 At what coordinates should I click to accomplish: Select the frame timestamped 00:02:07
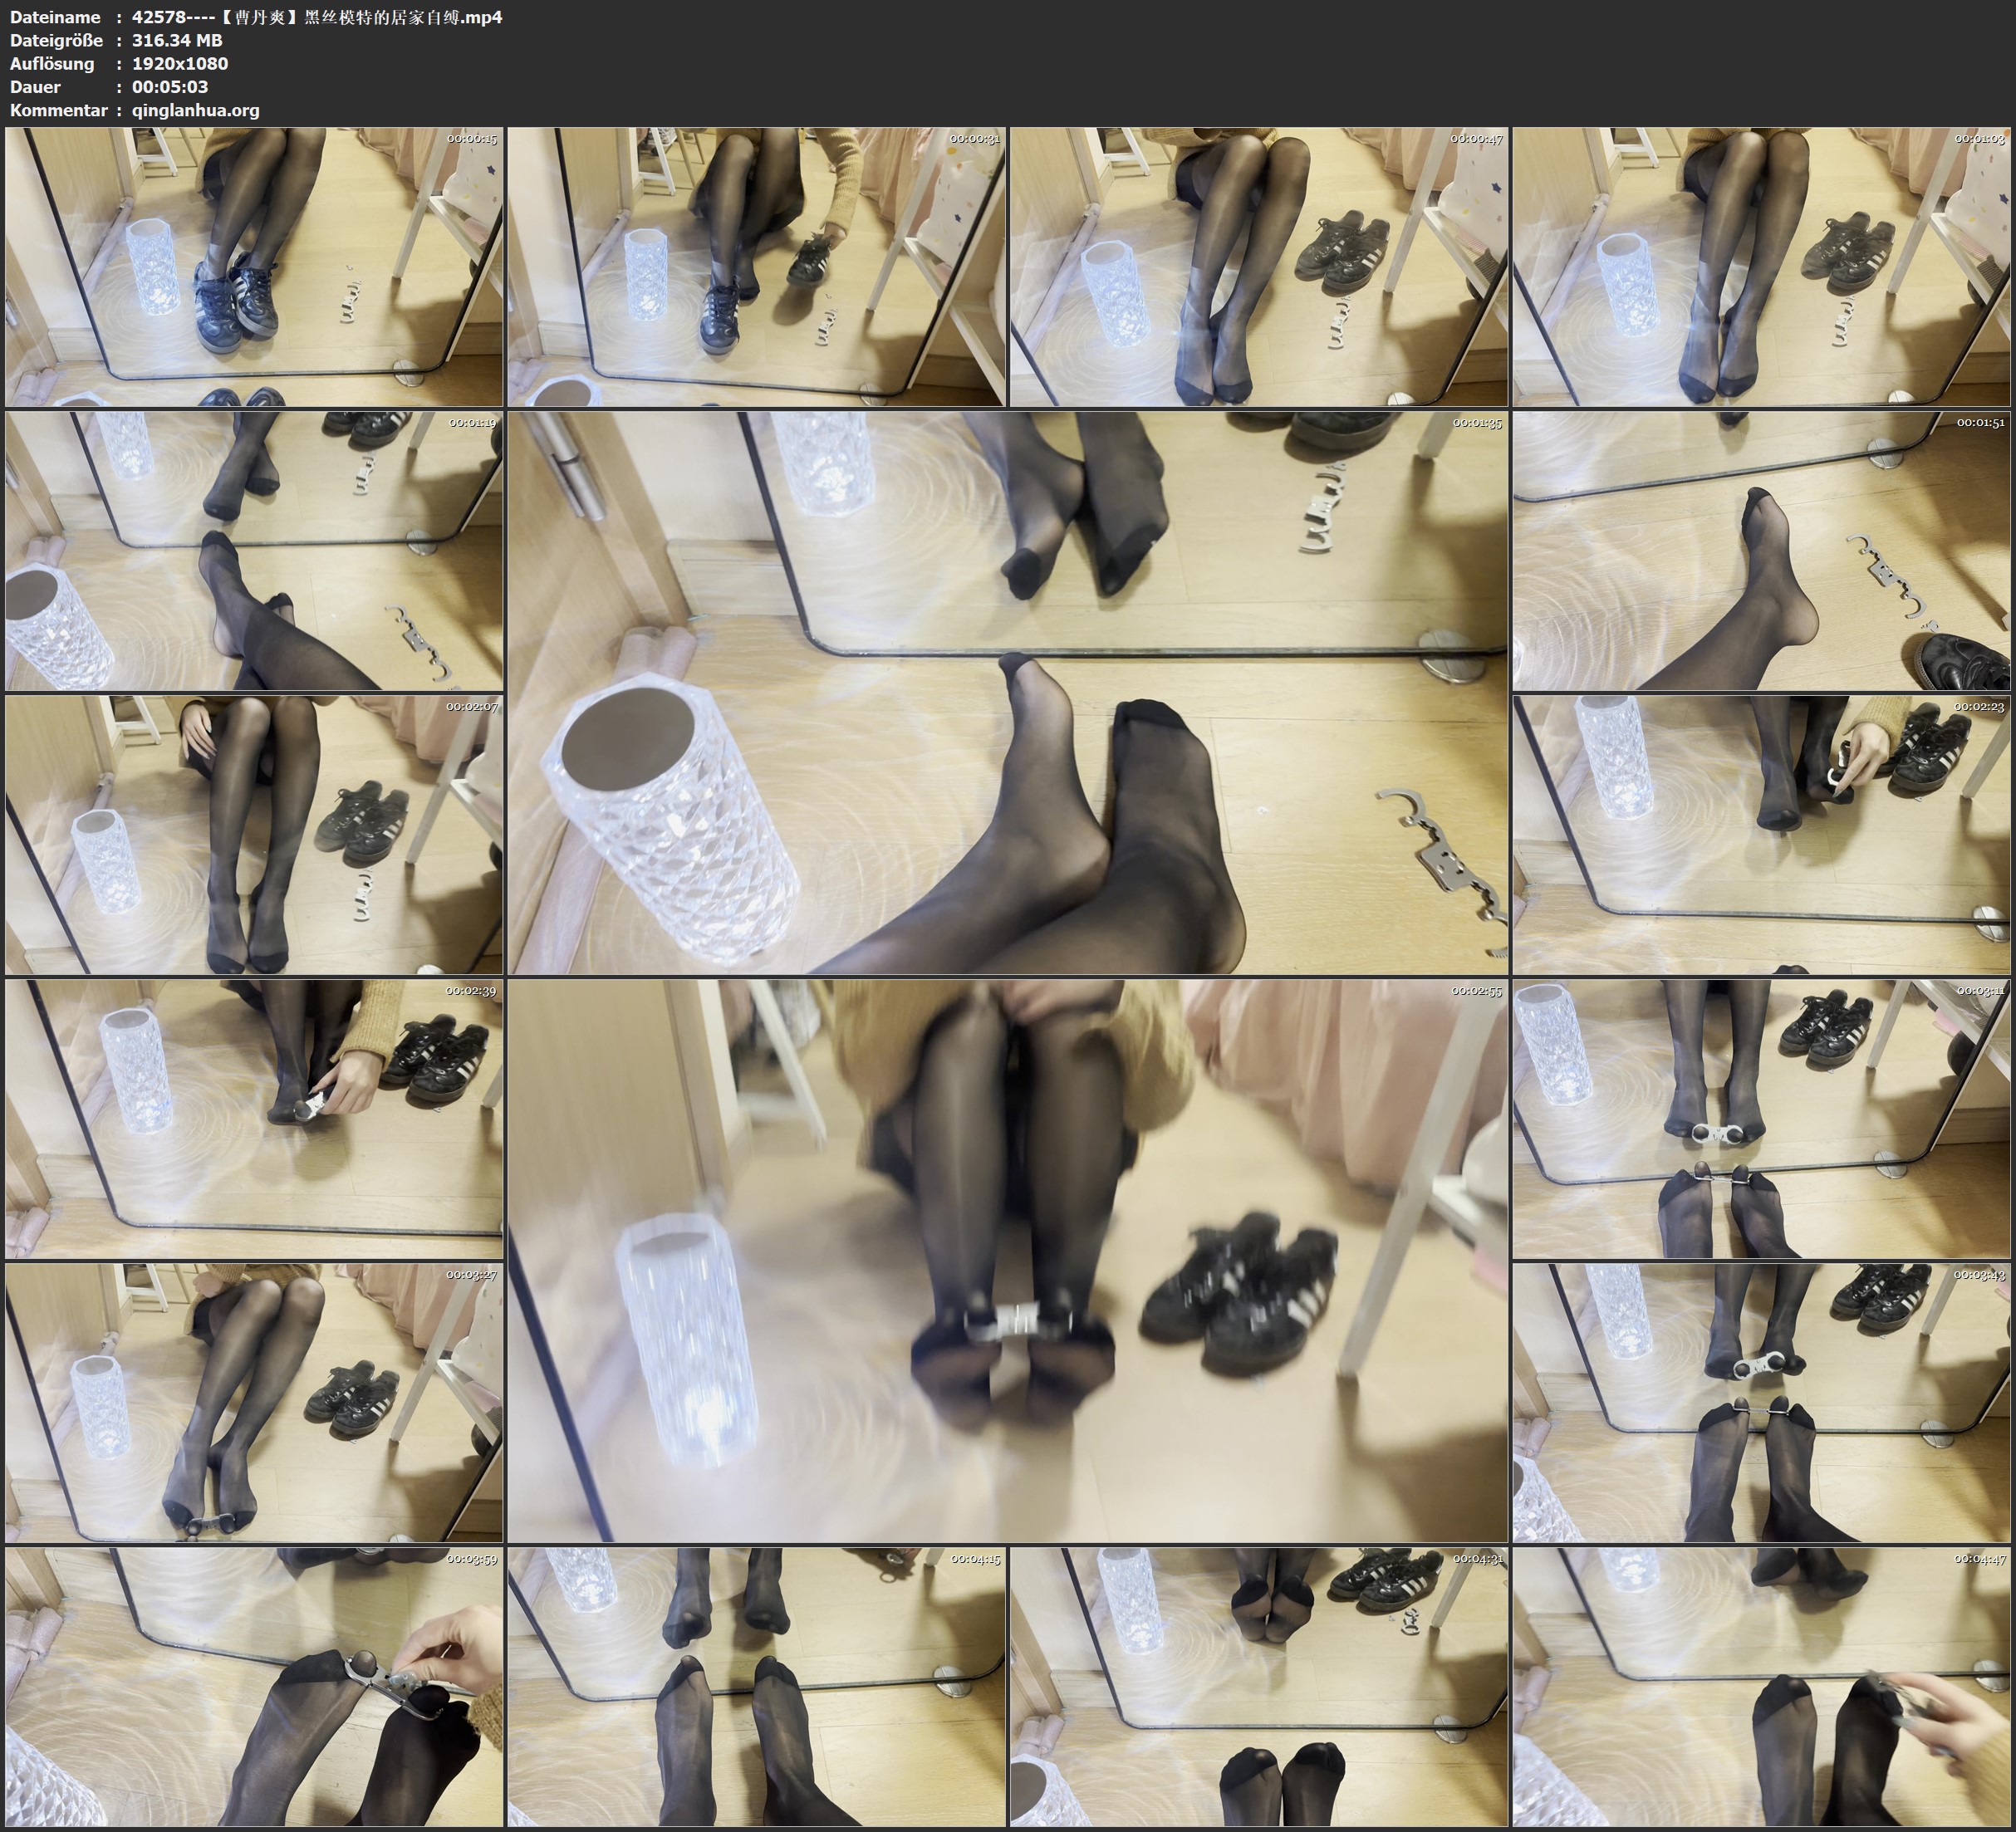pos(254,835)
